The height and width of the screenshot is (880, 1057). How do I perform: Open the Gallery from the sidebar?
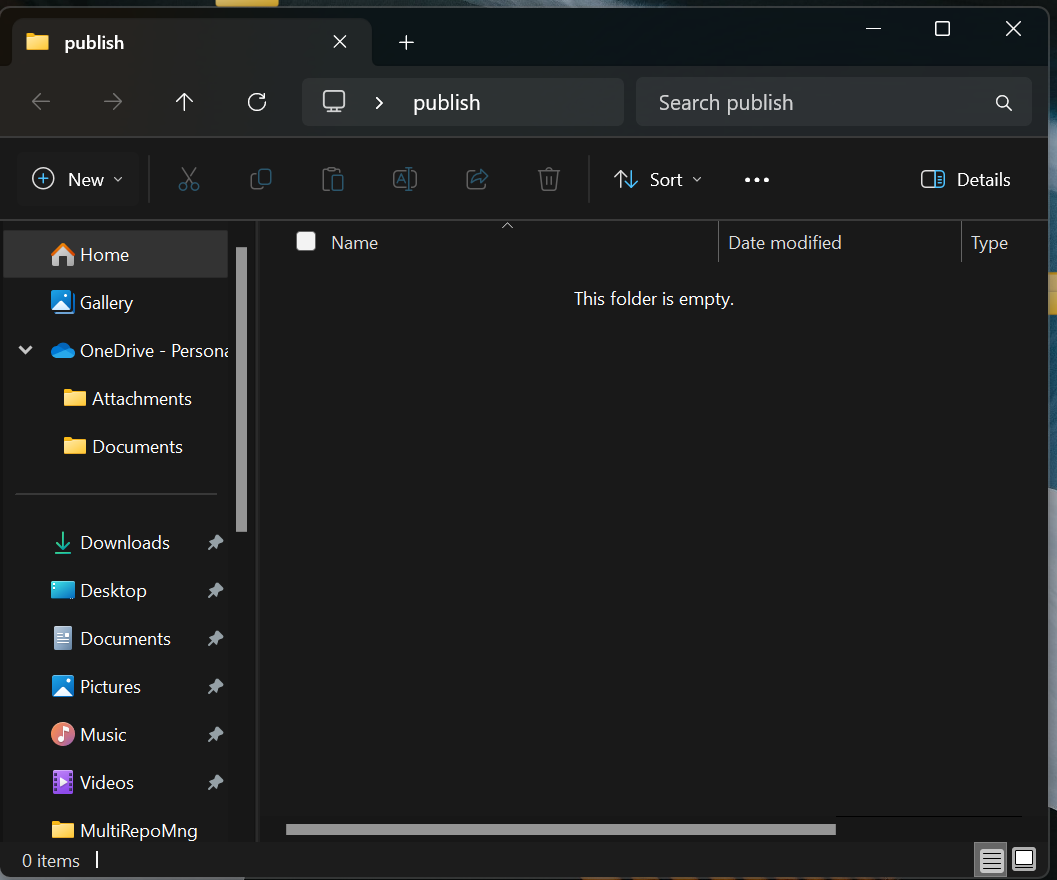(104, 302)
